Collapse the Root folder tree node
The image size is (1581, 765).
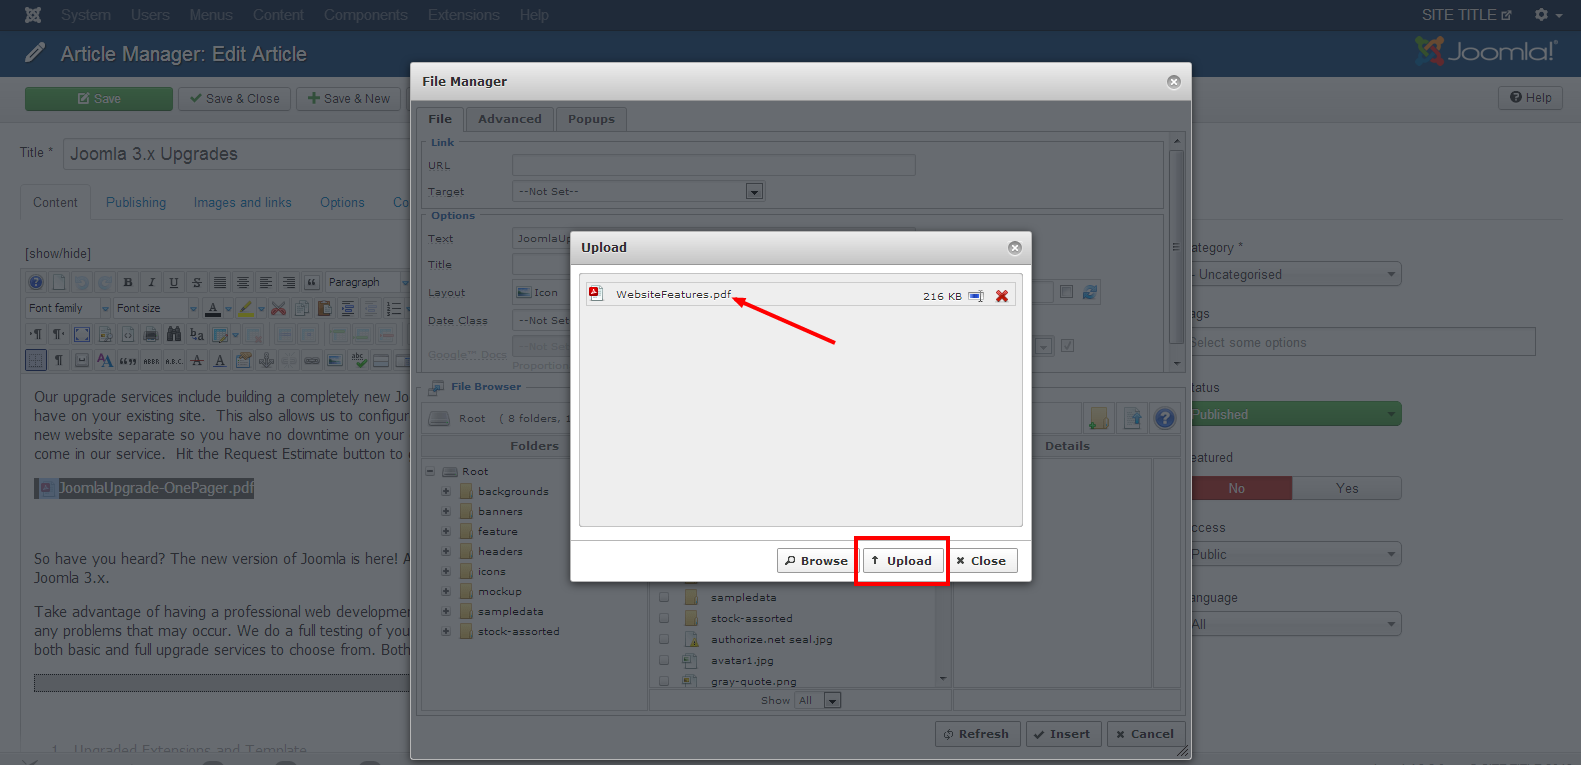(430, 471)
